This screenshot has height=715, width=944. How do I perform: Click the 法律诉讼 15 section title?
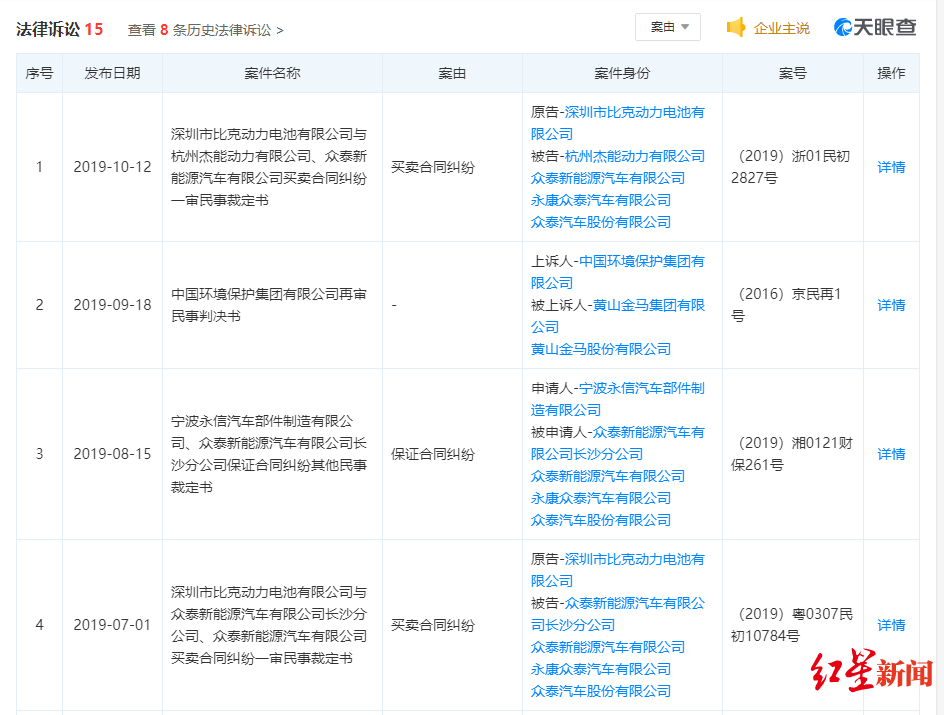click(x=60, y=29)
